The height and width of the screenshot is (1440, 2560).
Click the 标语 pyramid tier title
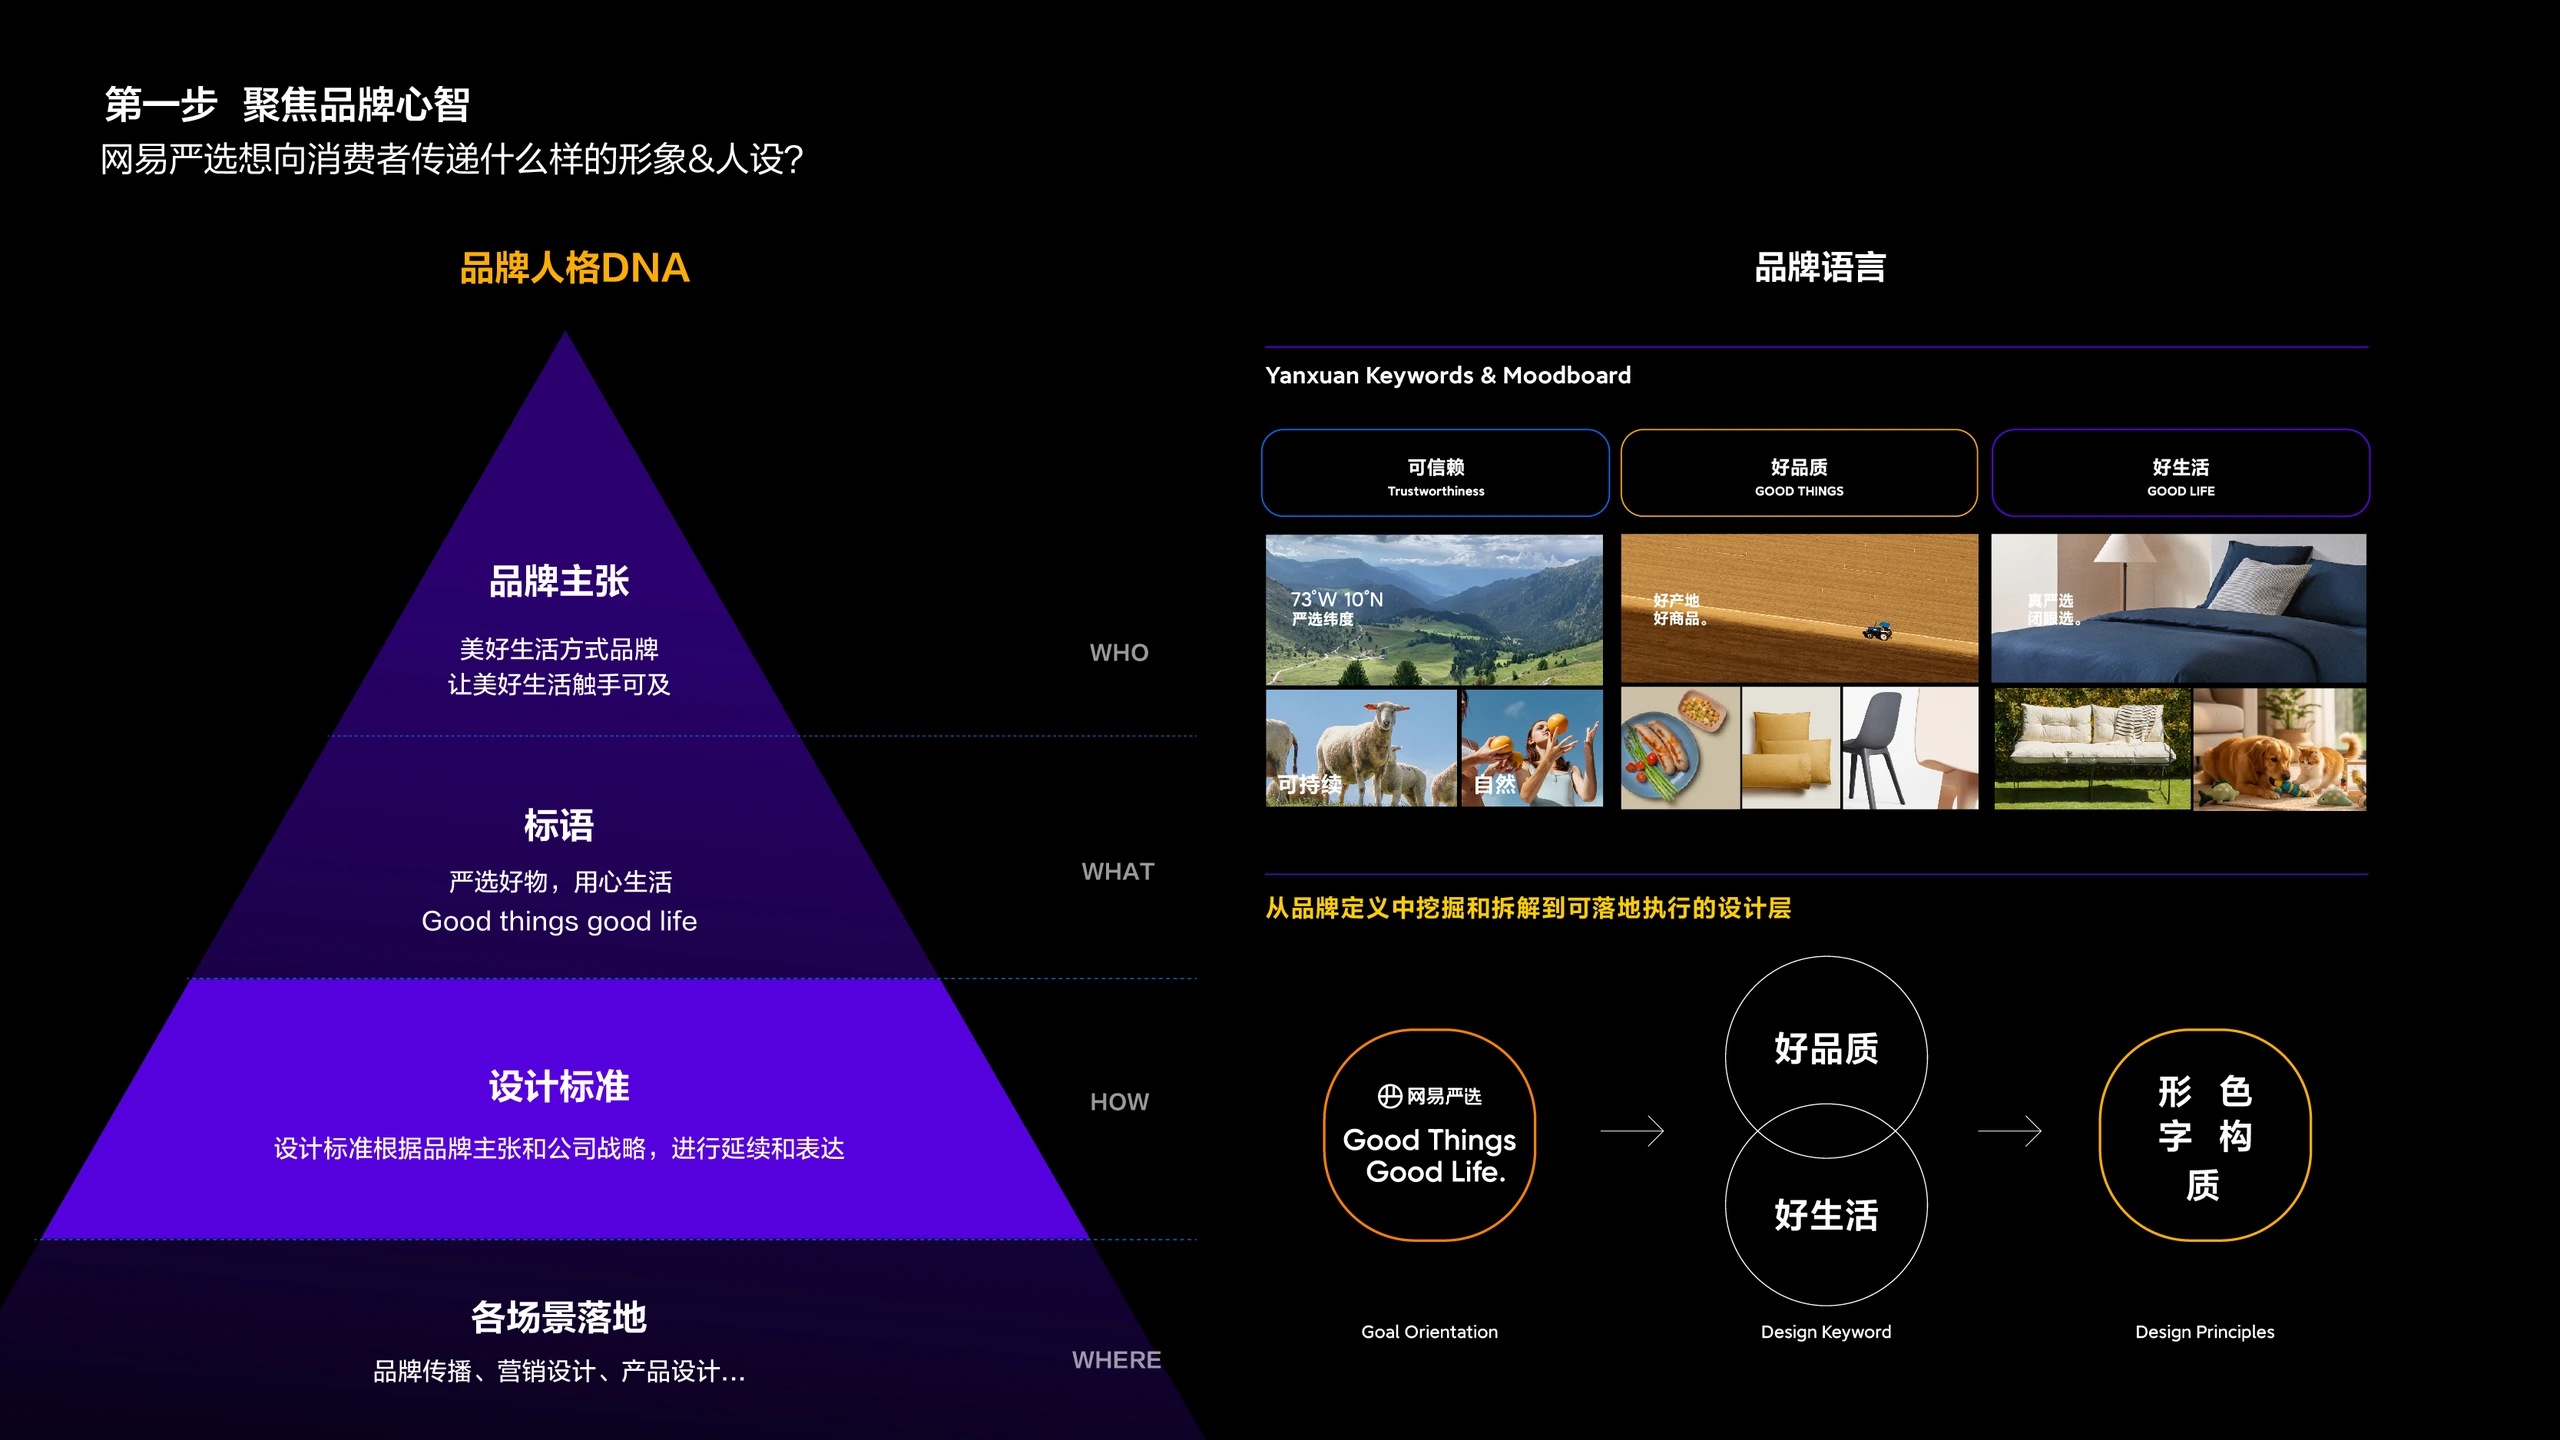tap(559, 826)
